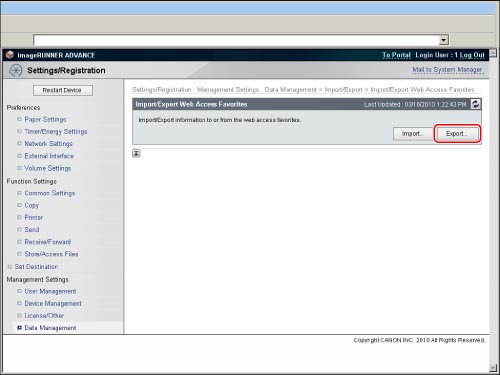Open Data Management menu item

pyautogui.click(x=50, y=328)
